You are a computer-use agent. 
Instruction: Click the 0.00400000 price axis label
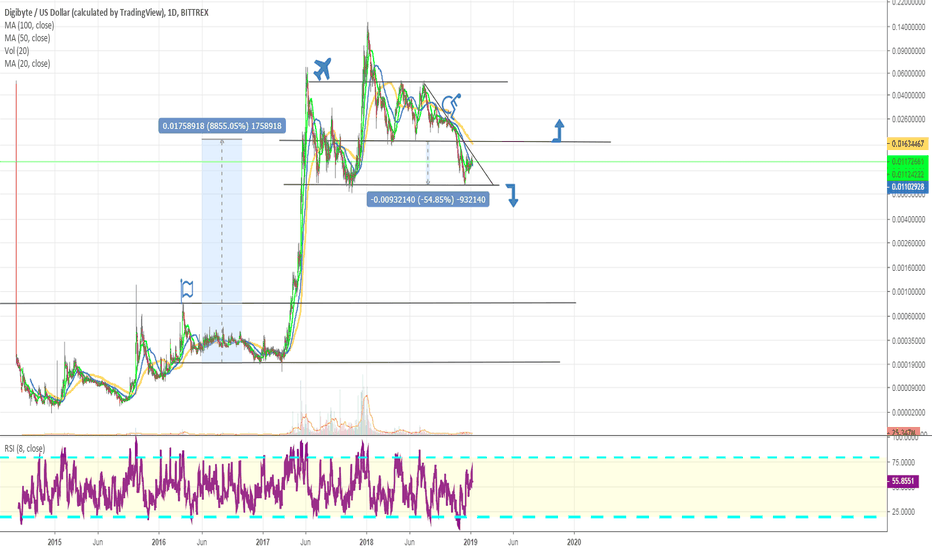908,219
